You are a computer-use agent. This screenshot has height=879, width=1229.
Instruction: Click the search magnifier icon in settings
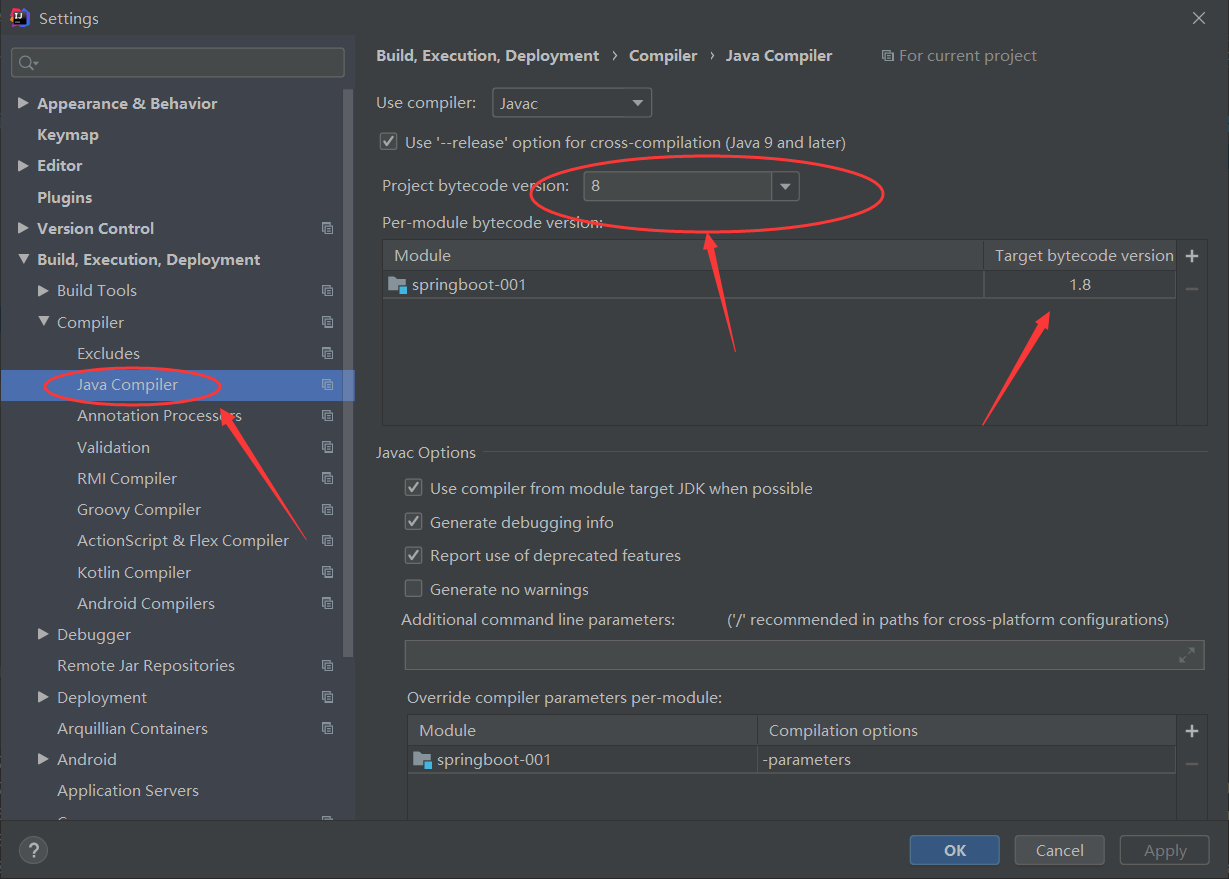pos(27,62)
